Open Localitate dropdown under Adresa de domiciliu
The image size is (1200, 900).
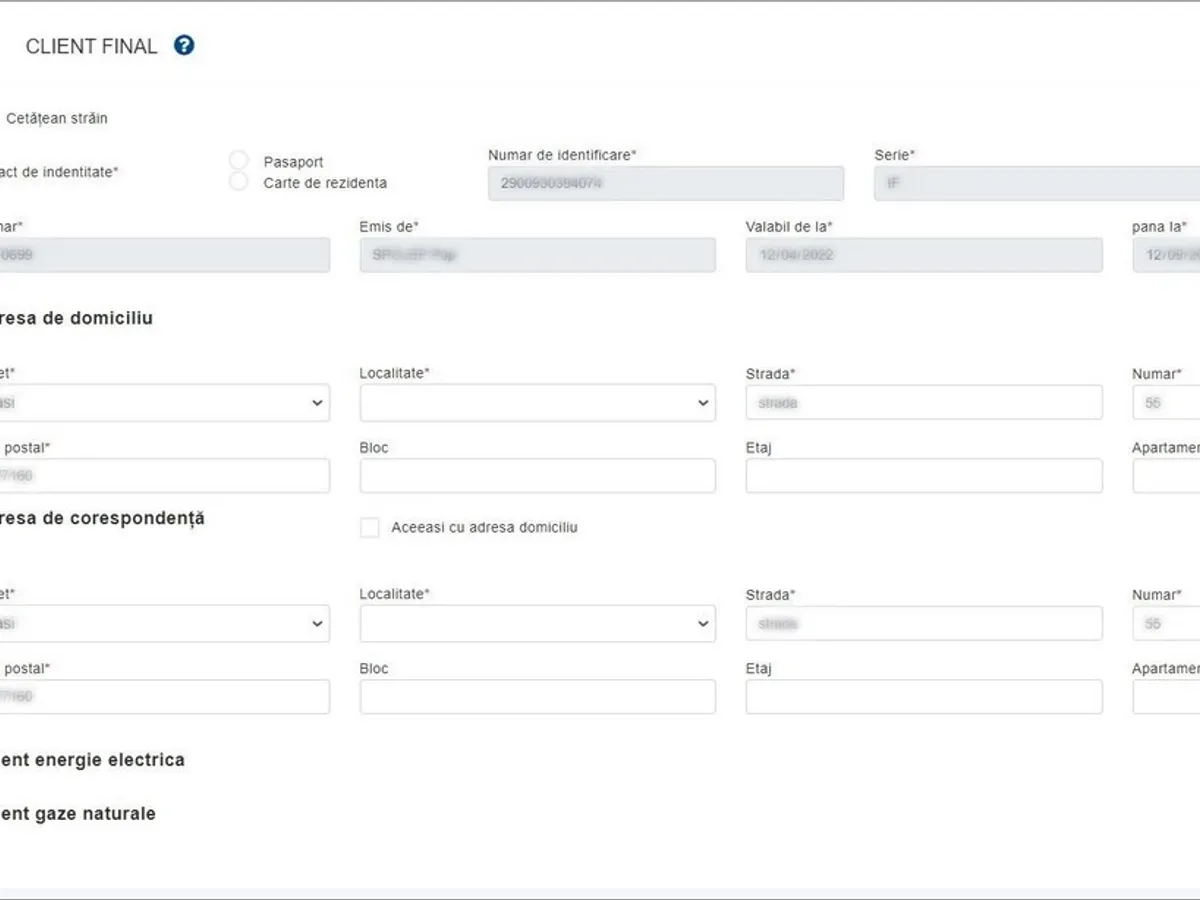[x=537, y=403]
